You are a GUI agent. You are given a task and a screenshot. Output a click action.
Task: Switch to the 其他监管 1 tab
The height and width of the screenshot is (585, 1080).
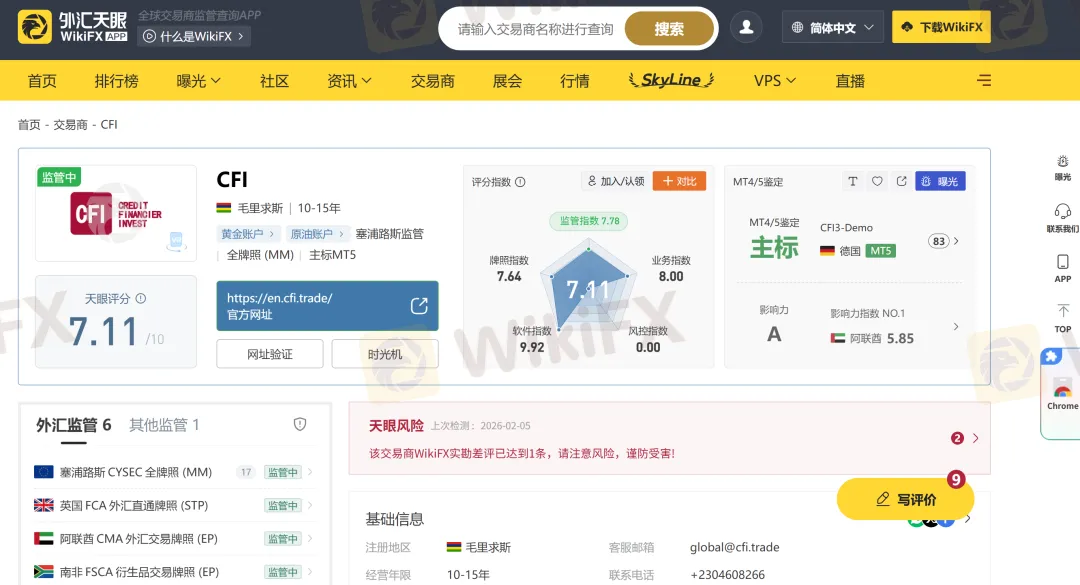164,425
